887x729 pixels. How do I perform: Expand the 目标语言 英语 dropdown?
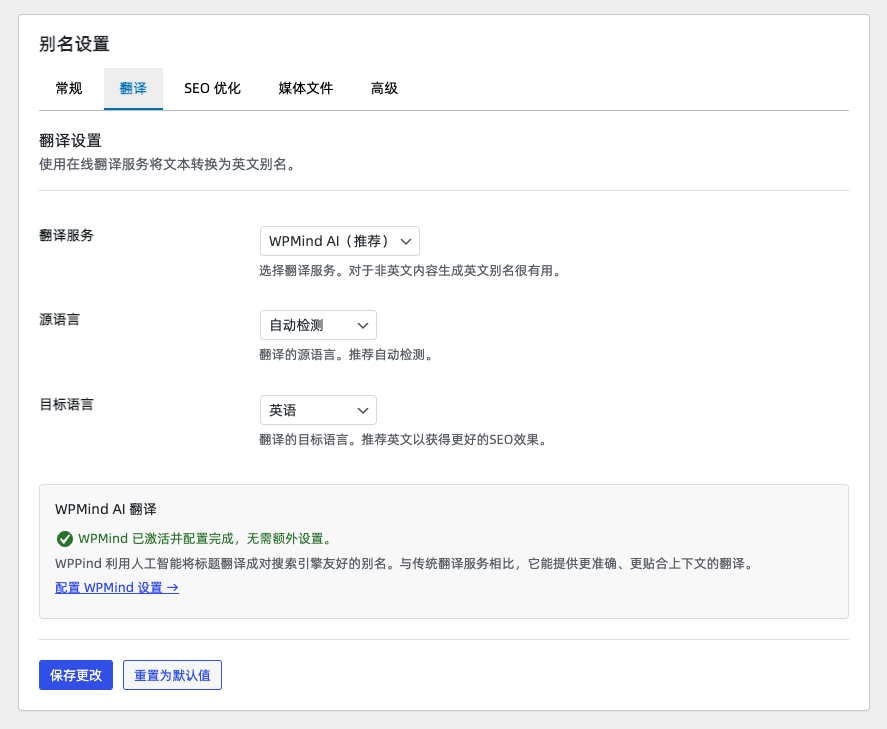[317, 410]
